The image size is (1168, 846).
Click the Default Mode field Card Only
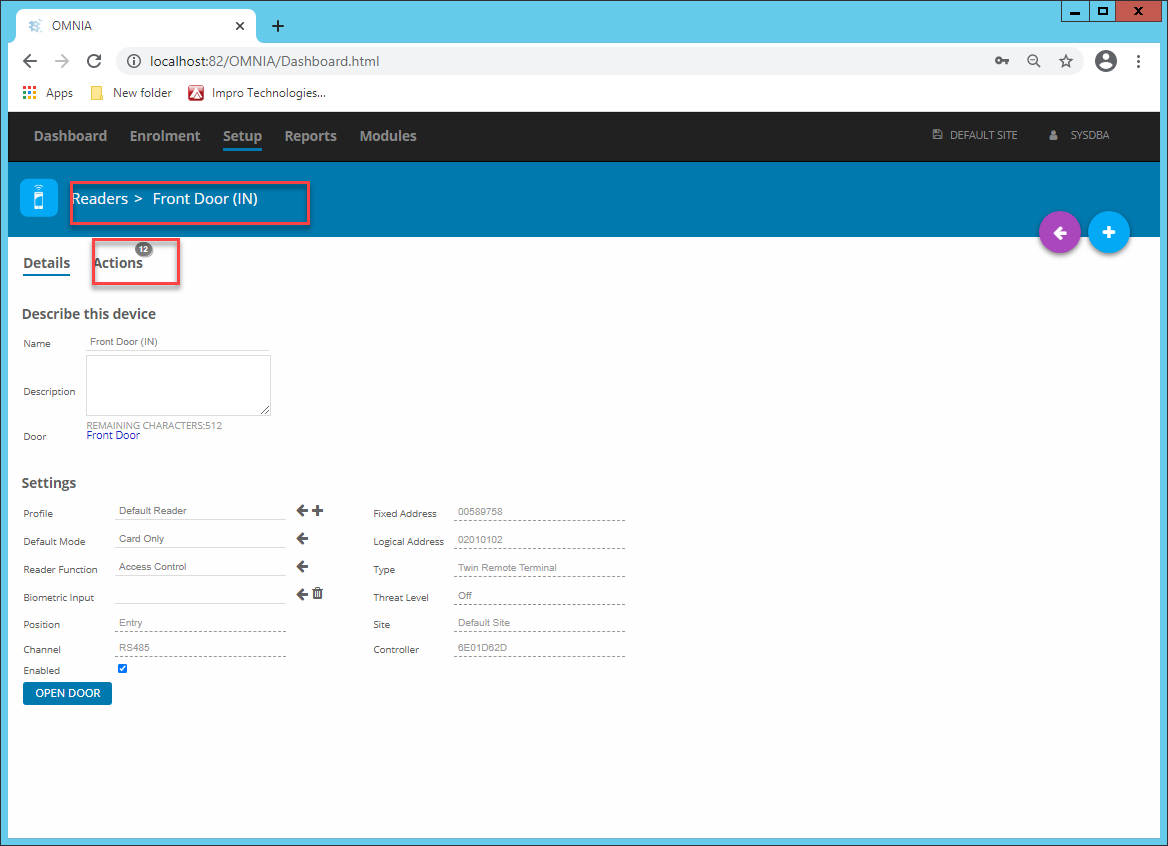[x=200, y=538]
